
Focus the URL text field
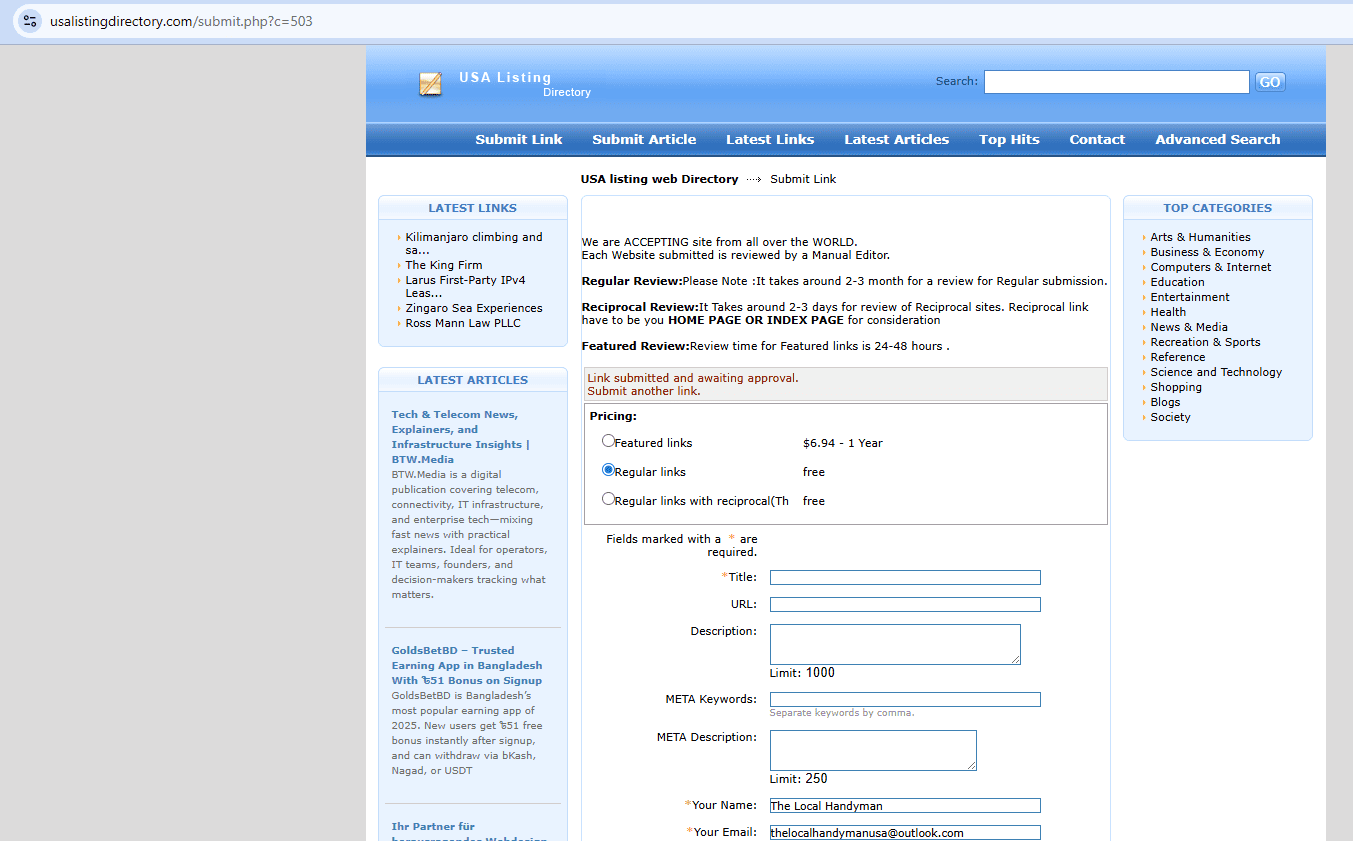point(904,605)
